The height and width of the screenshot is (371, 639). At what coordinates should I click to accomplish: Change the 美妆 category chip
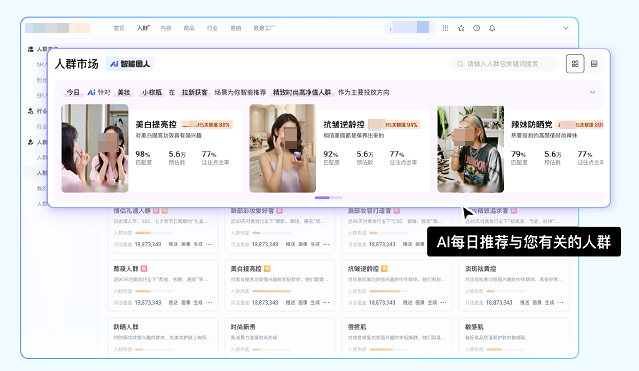click(x=124, y=93)
